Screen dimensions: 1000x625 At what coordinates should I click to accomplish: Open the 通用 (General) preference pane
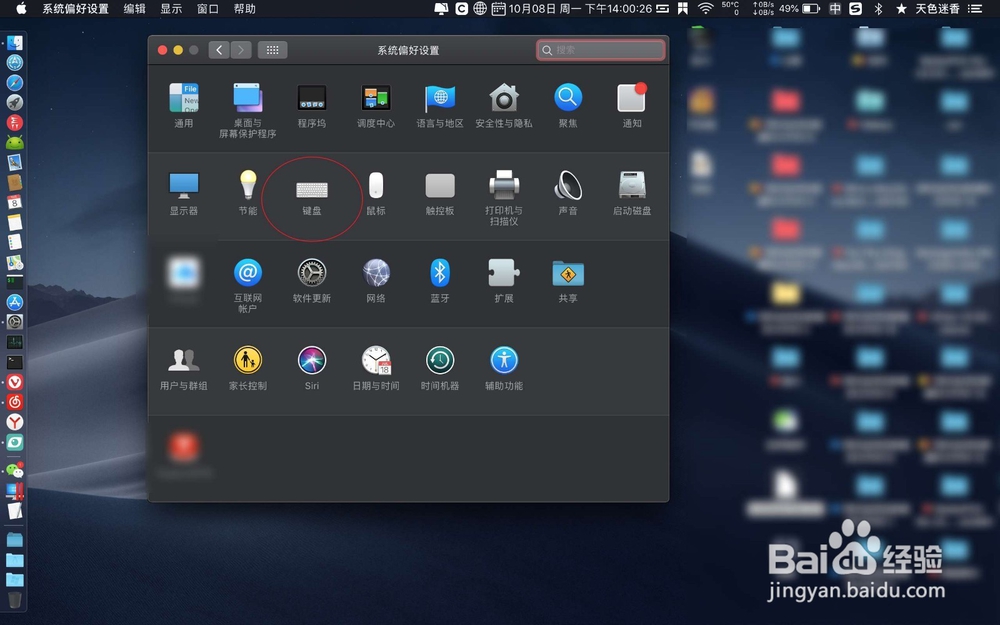coord(184,105)
